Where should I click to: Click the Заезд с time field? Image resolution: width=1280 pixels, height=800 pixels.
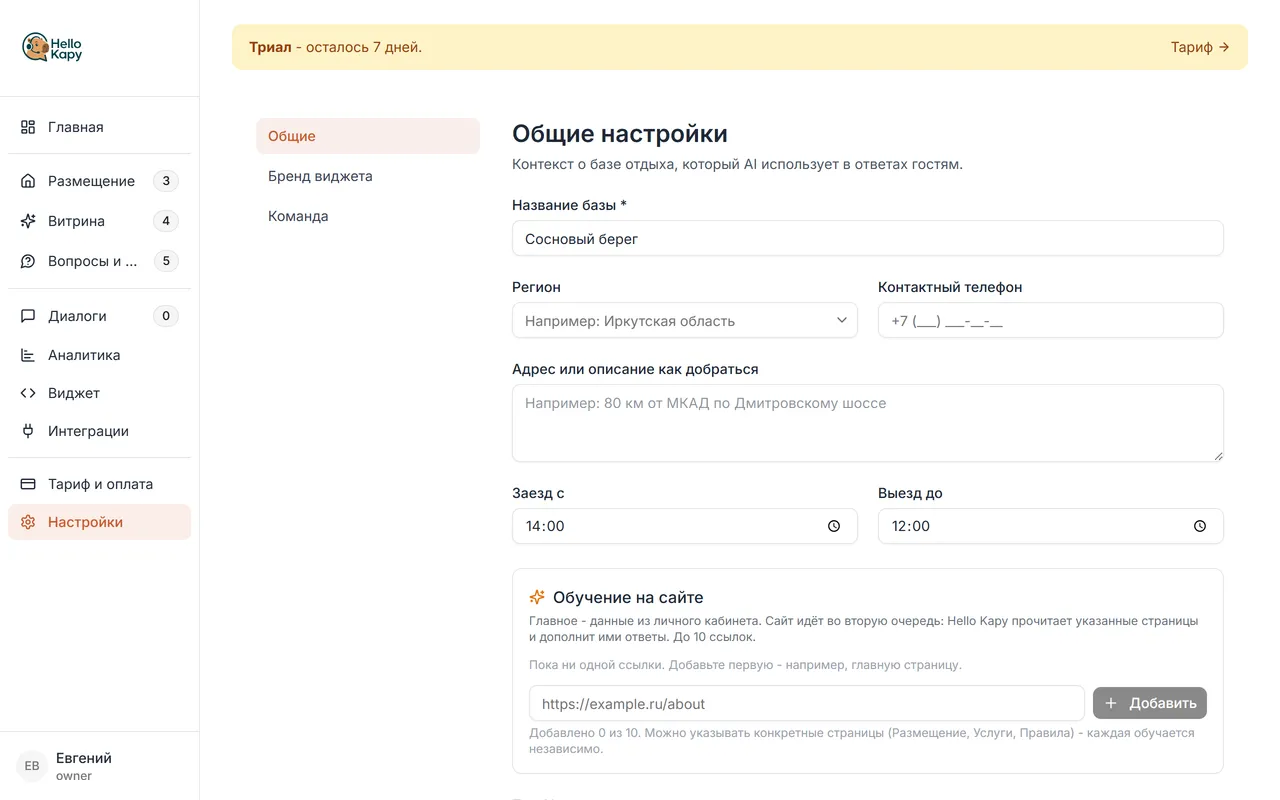coord(685,526)
